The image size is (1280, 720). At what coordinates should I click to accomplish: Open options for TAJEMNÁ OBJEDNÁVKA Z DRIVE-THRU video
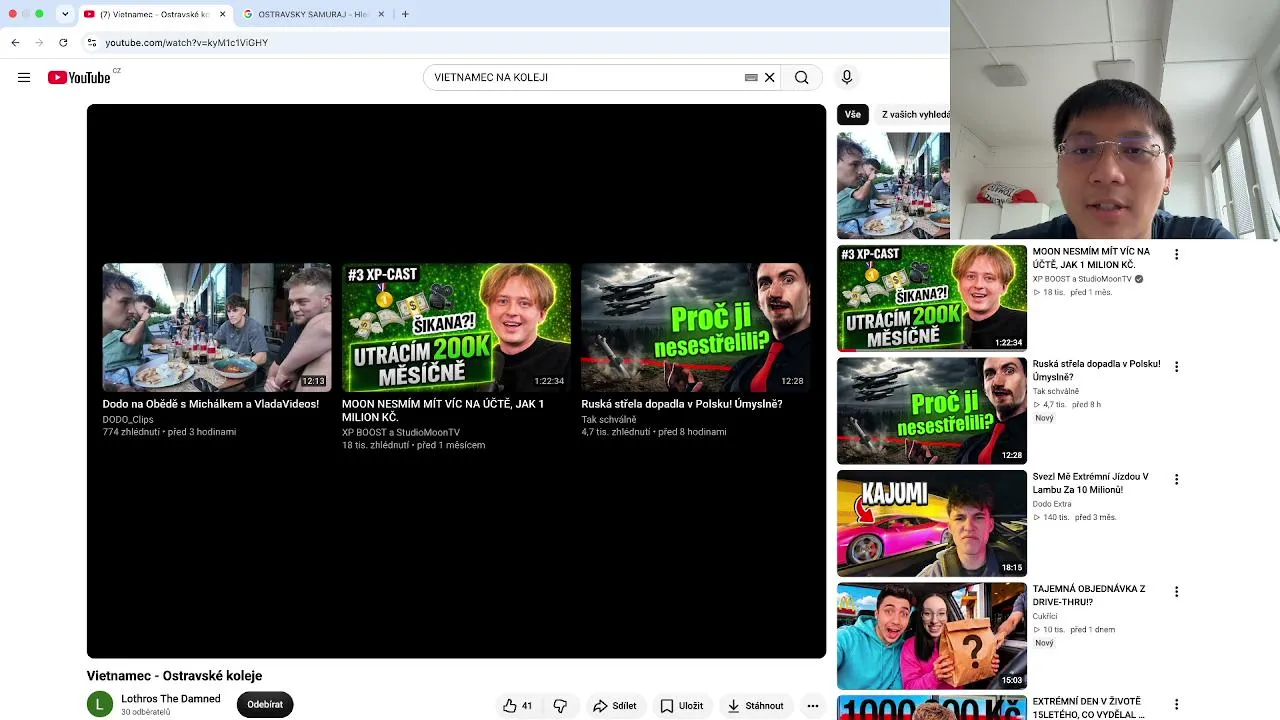[1176, 592]
